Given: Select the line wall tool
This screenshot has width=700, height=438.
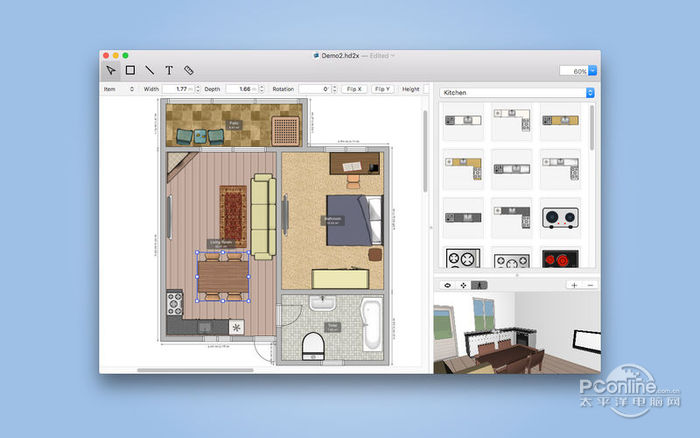Looking at the screenshot, I should (150, 70).
